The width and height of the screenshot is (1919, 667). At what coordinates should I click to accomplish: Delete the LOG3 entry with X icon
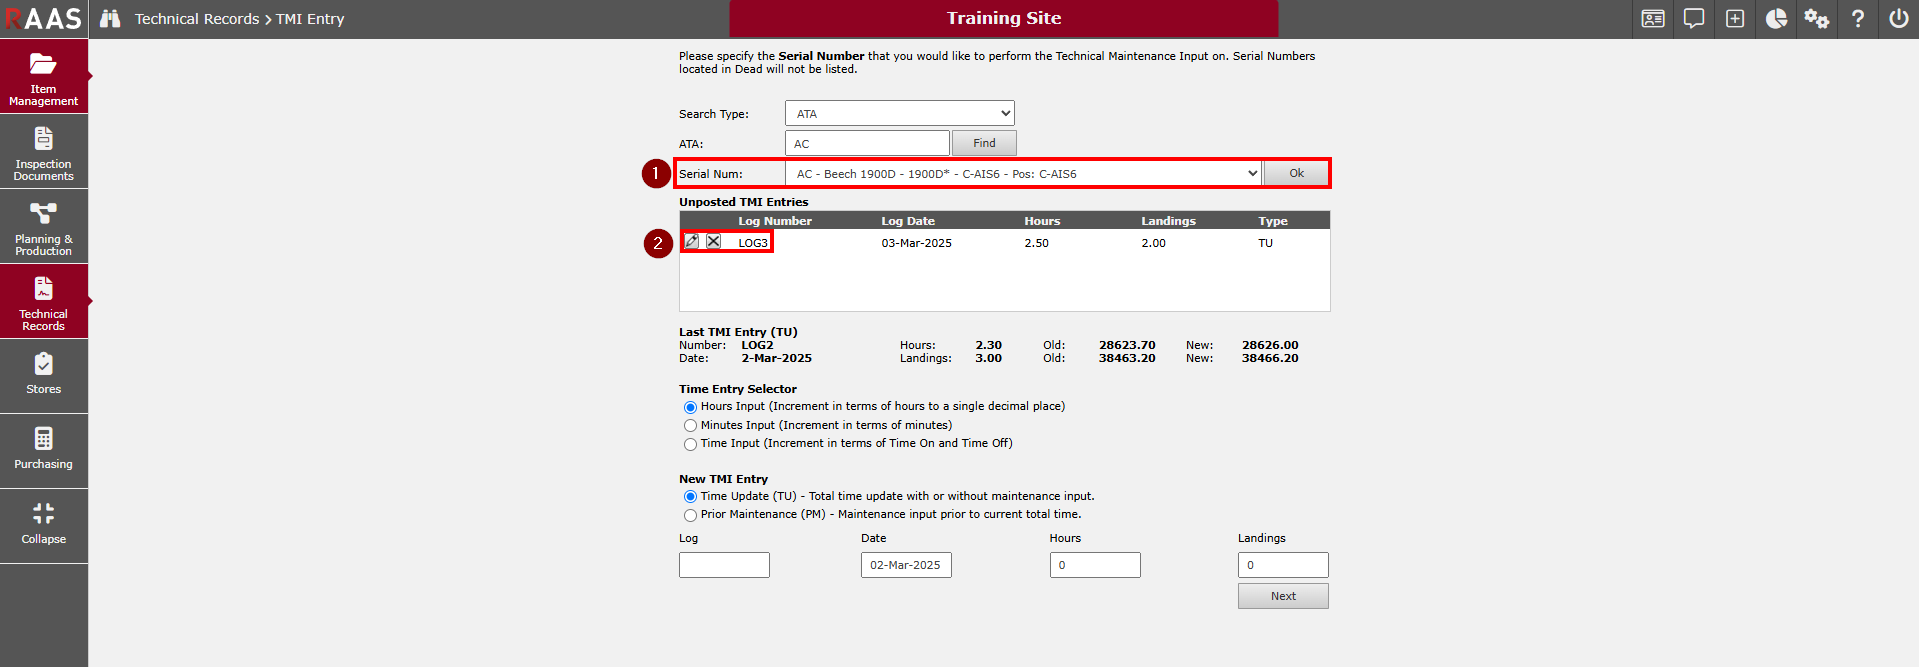point(713,242)
